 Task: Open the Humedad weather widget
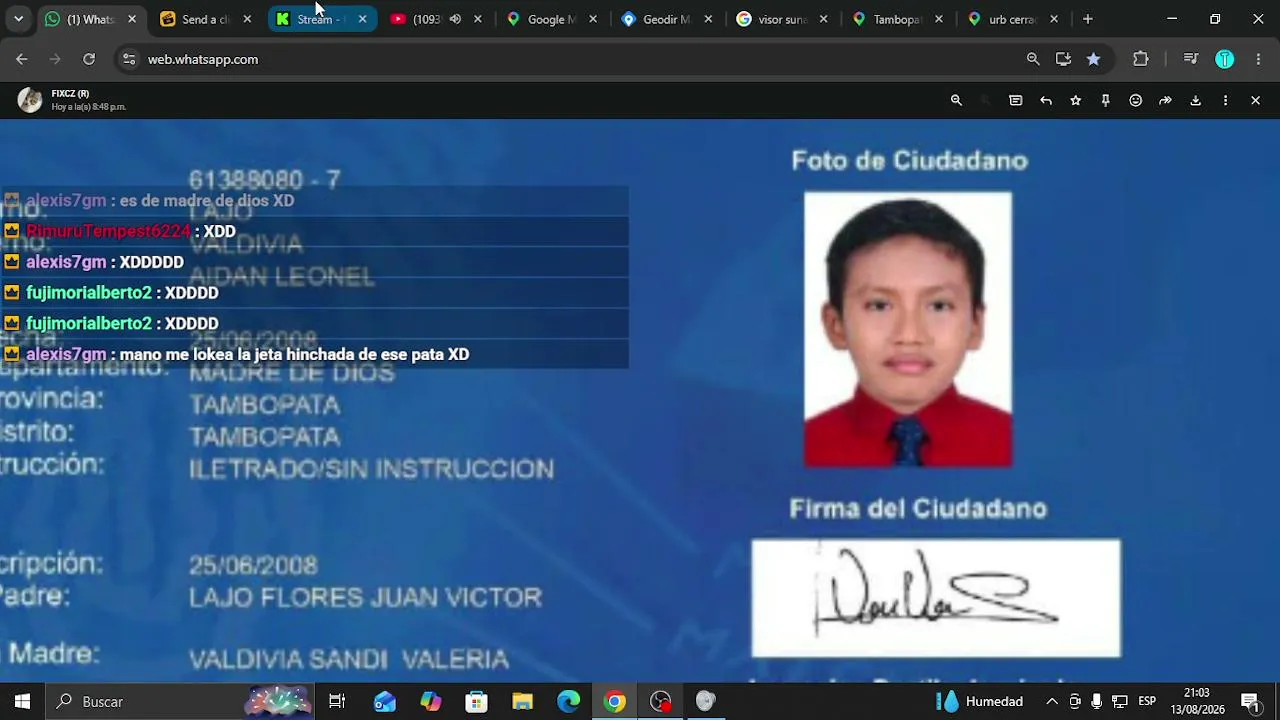[x=980, y=701]
